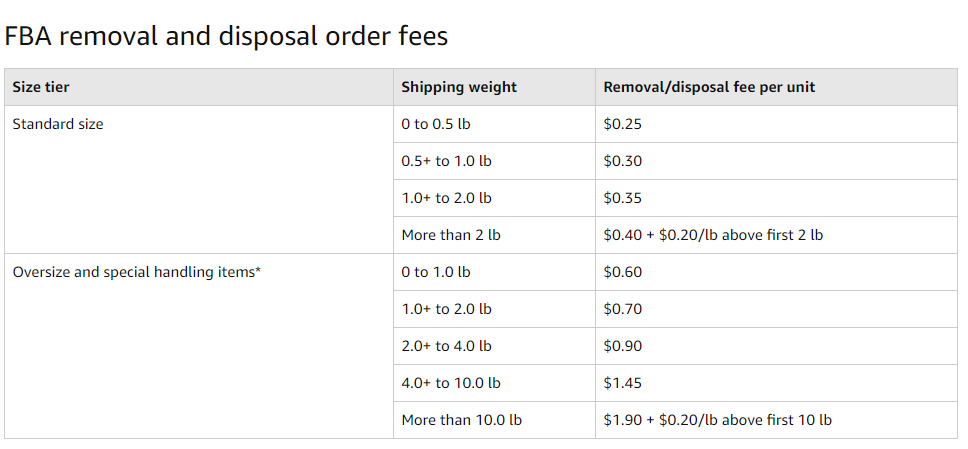Click the $0.70 fee value

622,309
